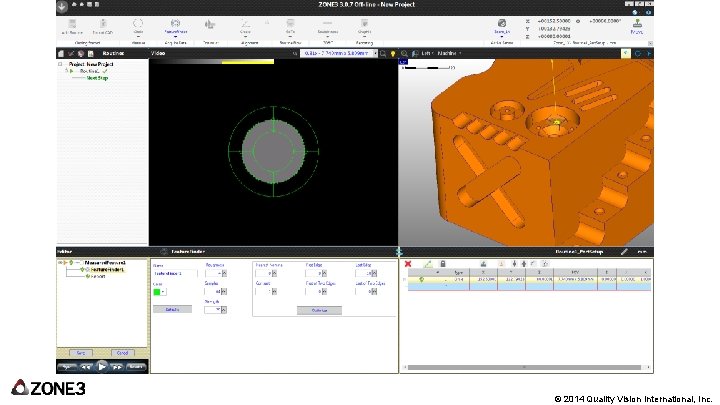Click the Import CAD ribbon icon
Image resolution: width=720 pixels, height=405 pixels.
click(103, 24)
